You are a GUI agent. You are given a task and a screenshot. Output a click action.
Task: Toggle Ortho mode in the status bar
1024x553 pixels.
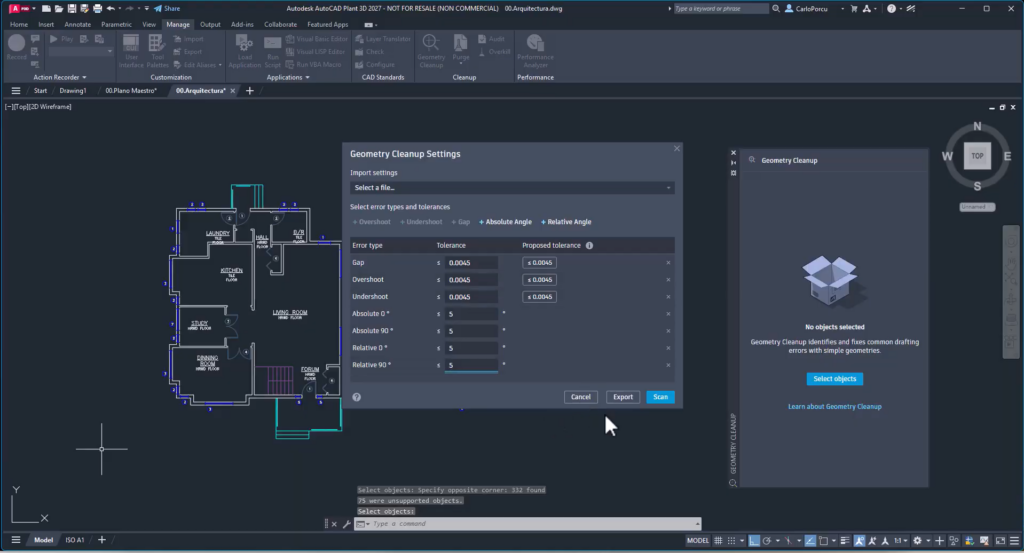coord(754,541)
